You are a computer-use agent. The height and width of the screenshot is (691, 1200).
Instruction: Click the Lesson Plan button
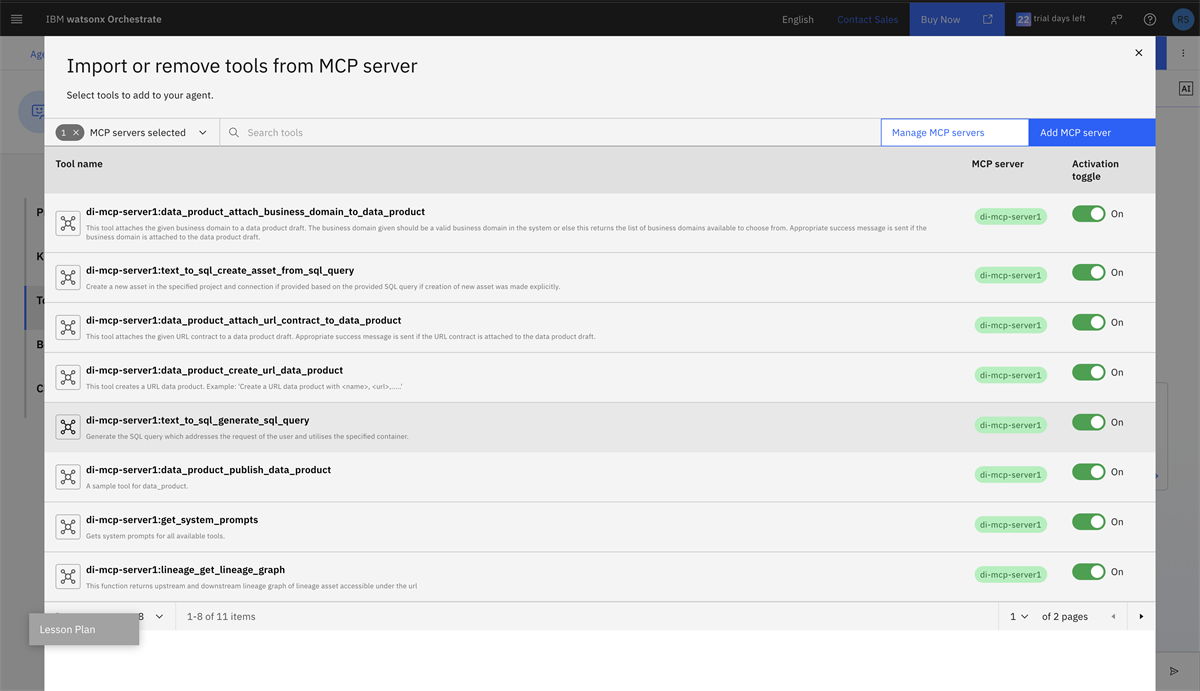pyautogui.click(x=84, y=629)
